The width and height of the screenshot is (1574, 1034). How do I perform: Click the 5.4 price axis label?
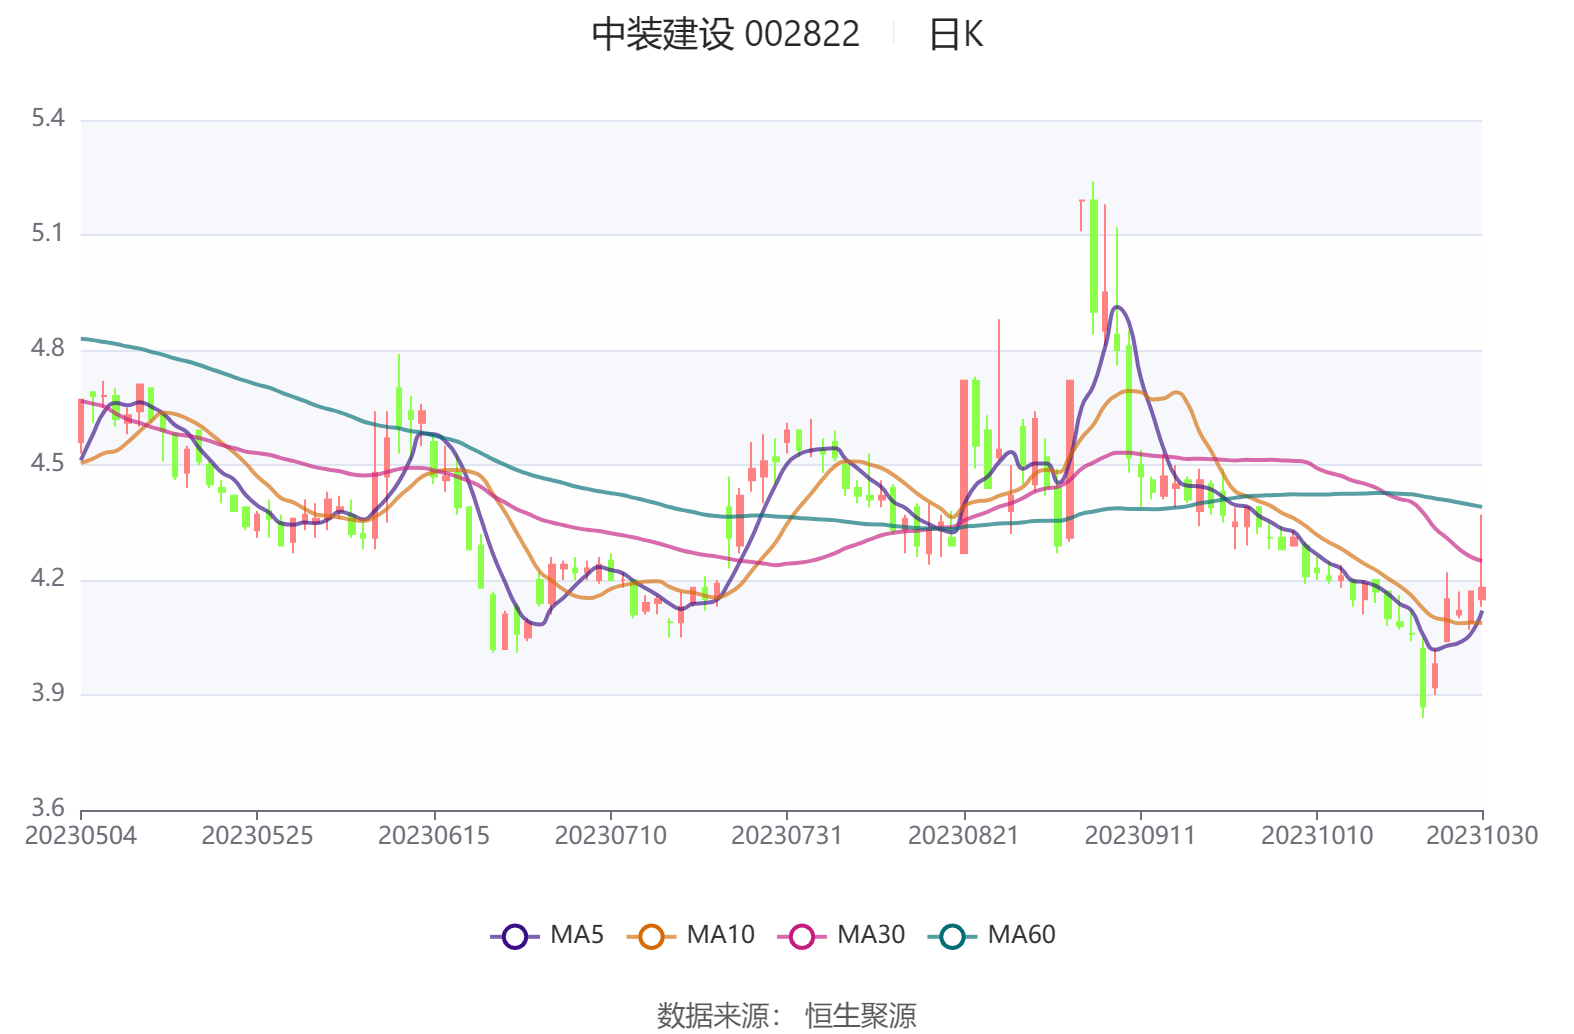click(x=48, y=118)
